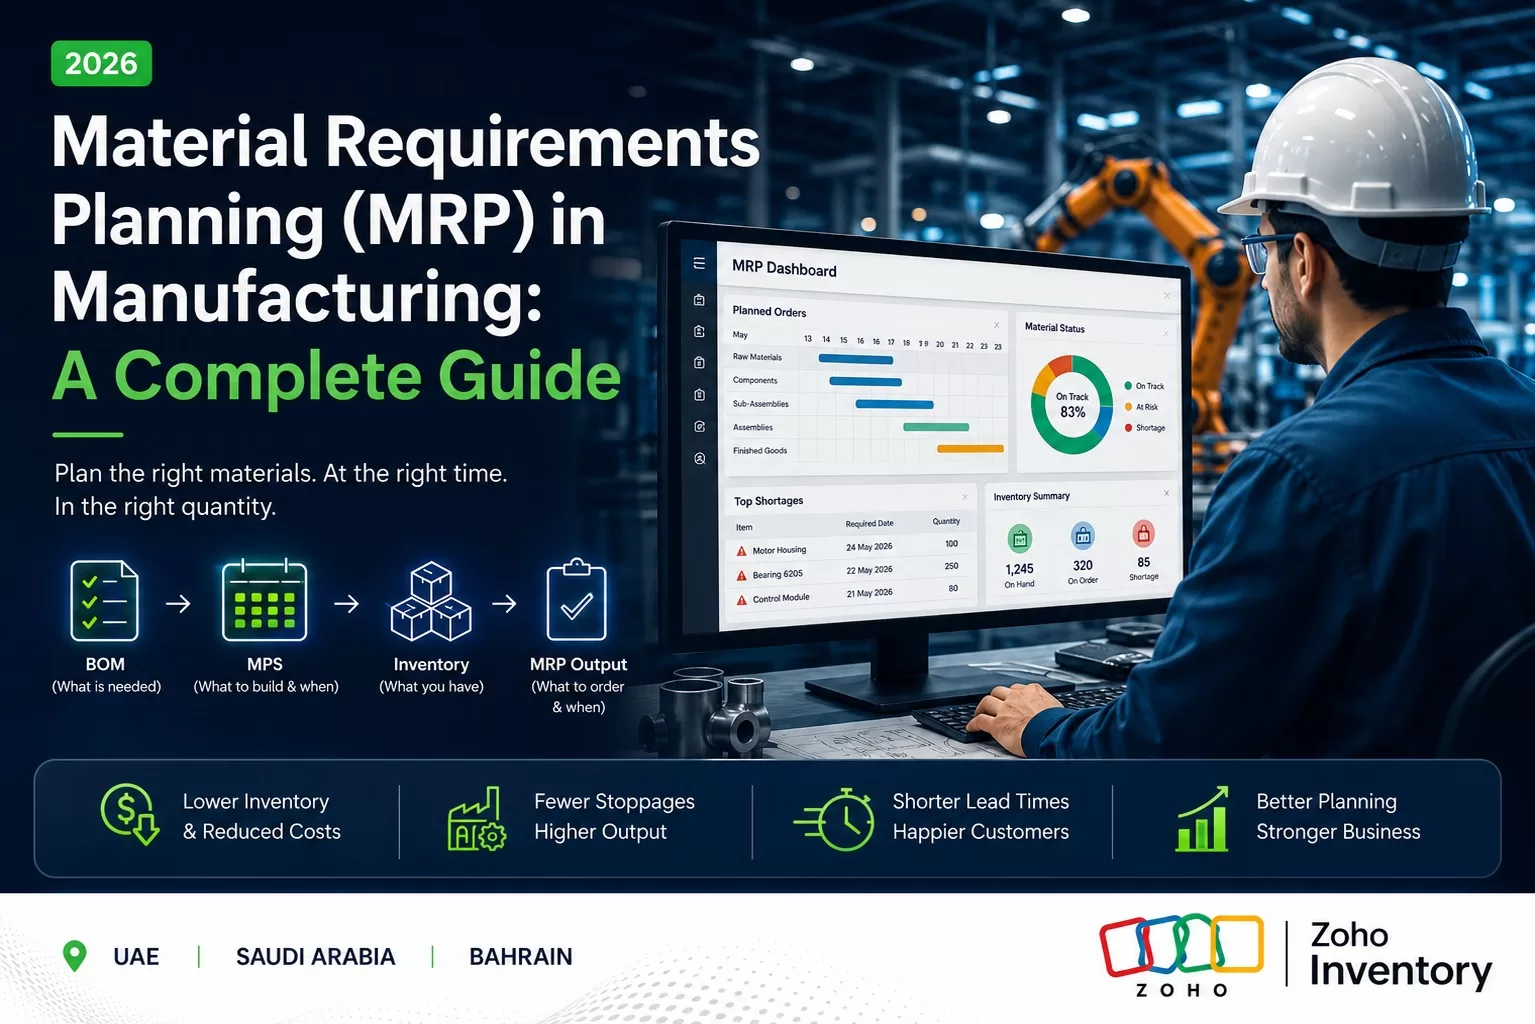Click the At Risk orange legend dot

coord(1128,407)
